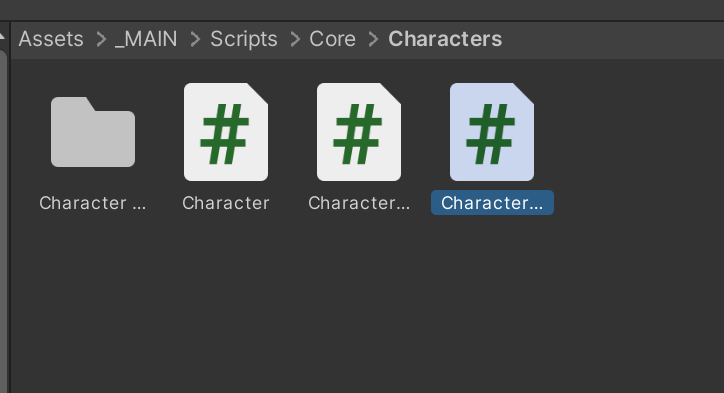
Task: Select the Character folder icon
Action: coord(93,132)
